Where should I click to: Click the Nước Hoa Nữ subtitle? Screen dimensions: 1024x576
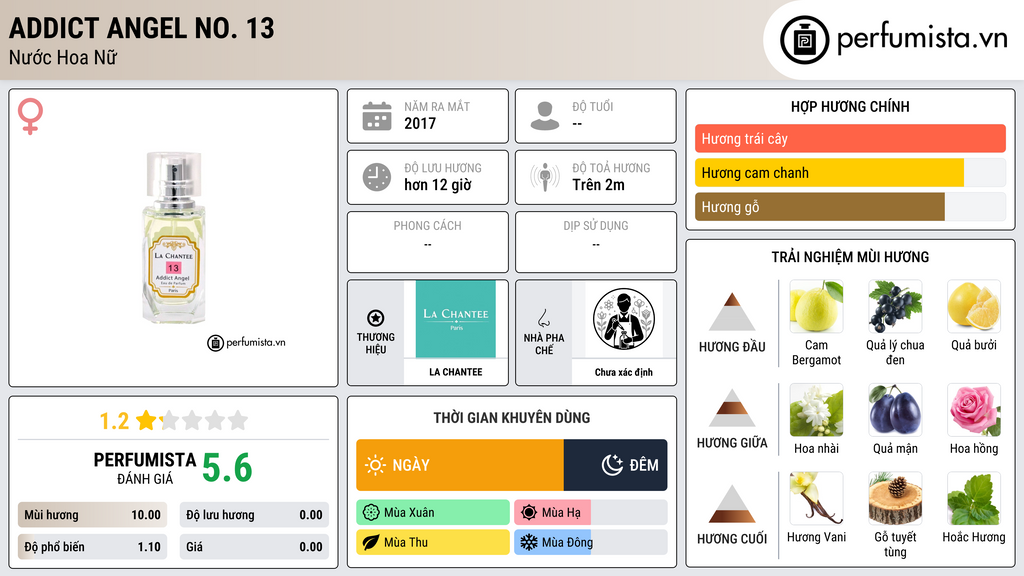point(63,57)
